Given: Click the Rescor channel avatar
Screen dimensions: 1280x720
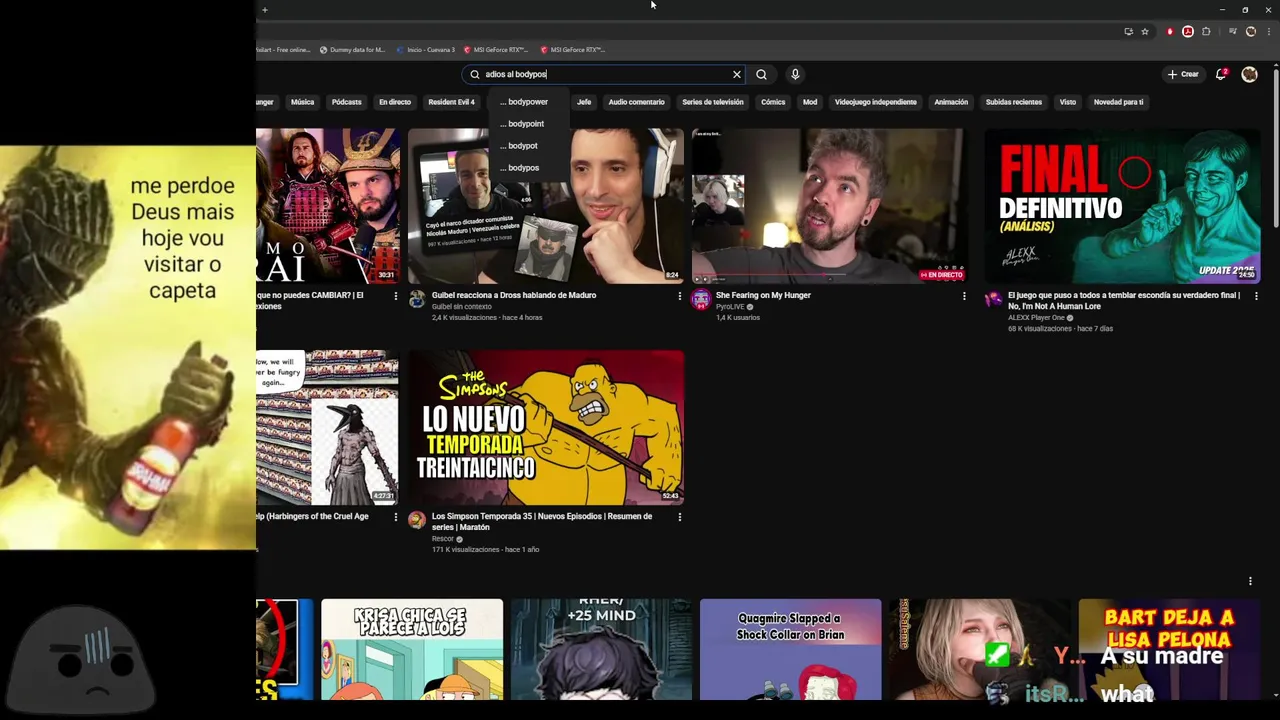Looking at the screenshot, I should pyautogui.click(x=417, y=520).
